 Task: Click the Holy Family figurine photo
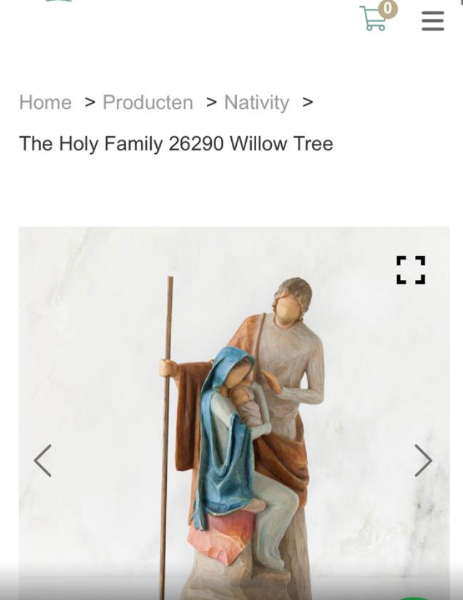tap(234, 413)
